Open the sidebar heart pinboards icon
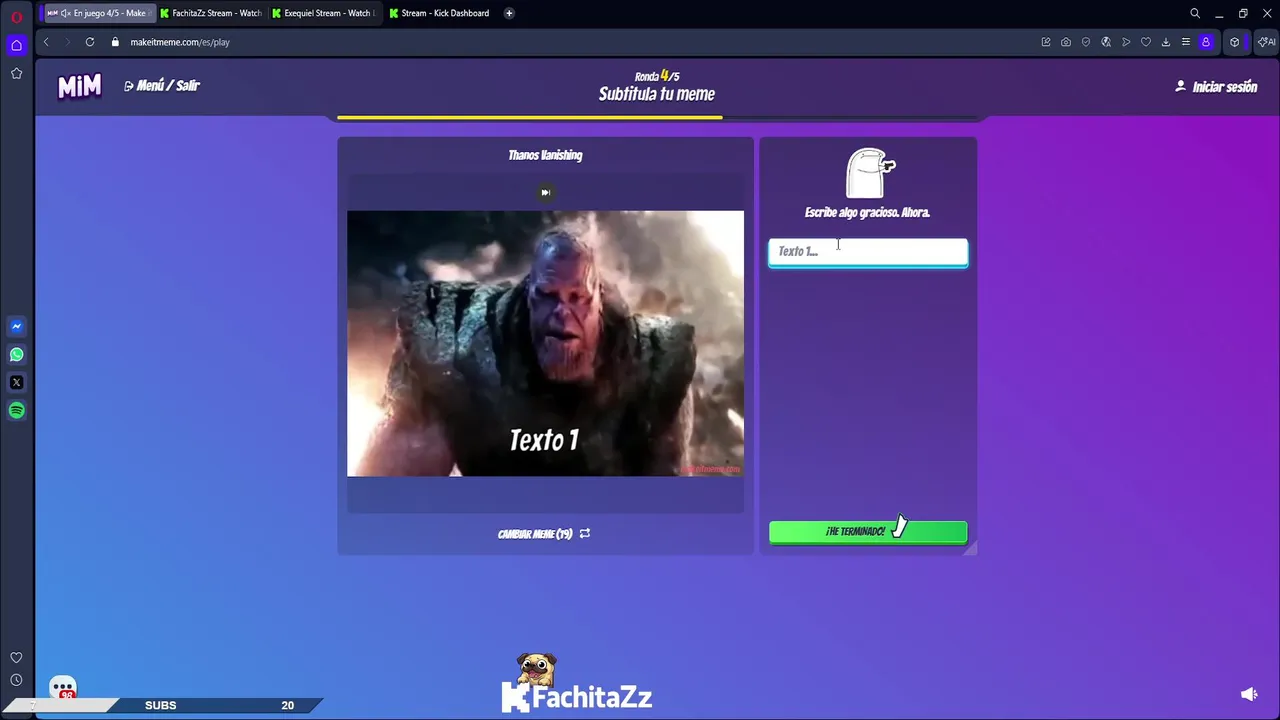1280x720 pixels. [16, 657]
